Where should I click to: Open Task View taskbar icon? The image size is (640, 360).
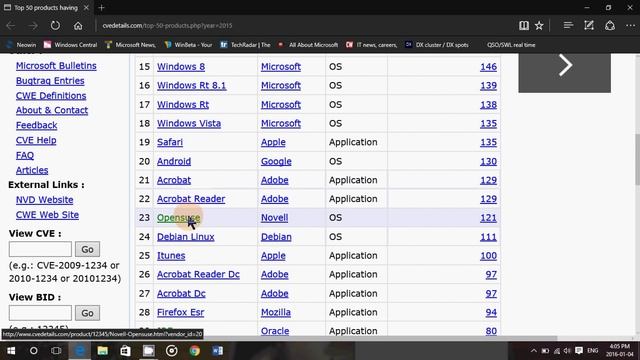(x=56, y=351)
